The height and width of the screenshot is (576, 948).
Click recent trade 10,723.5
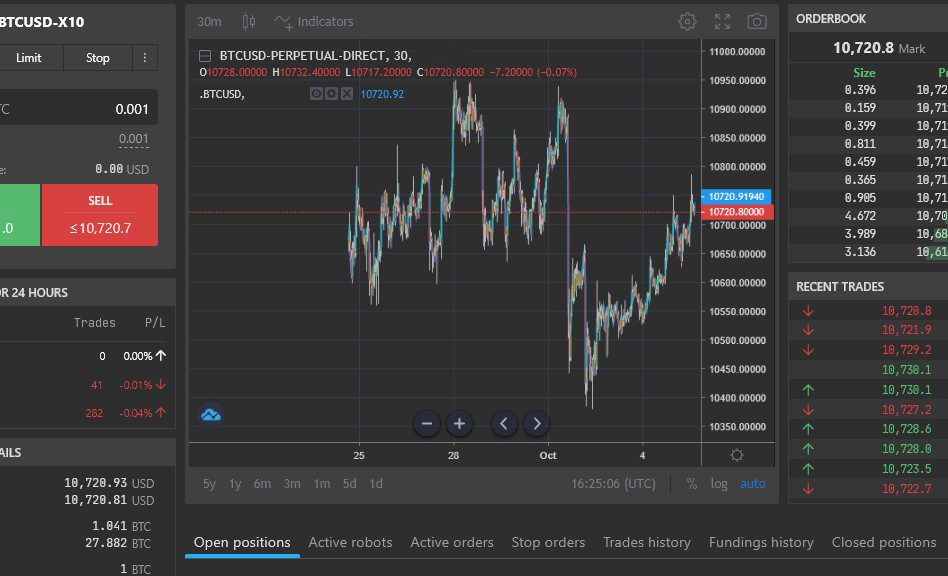[x=906, y=468]
